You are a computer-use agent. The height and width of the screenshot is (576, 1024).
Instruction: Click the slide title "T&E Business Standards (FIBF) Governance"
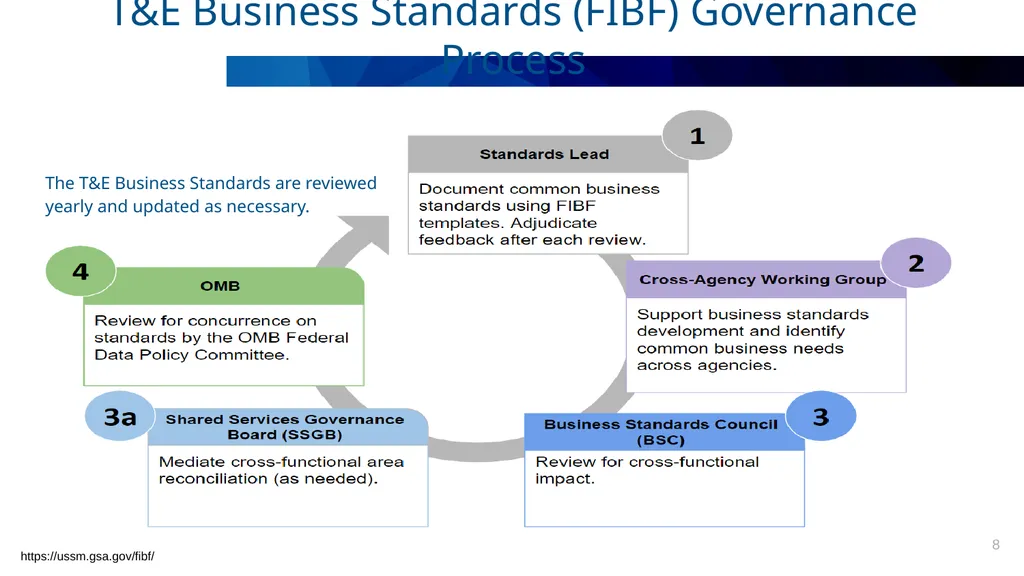pyautogui.click(x=515, y=14)
